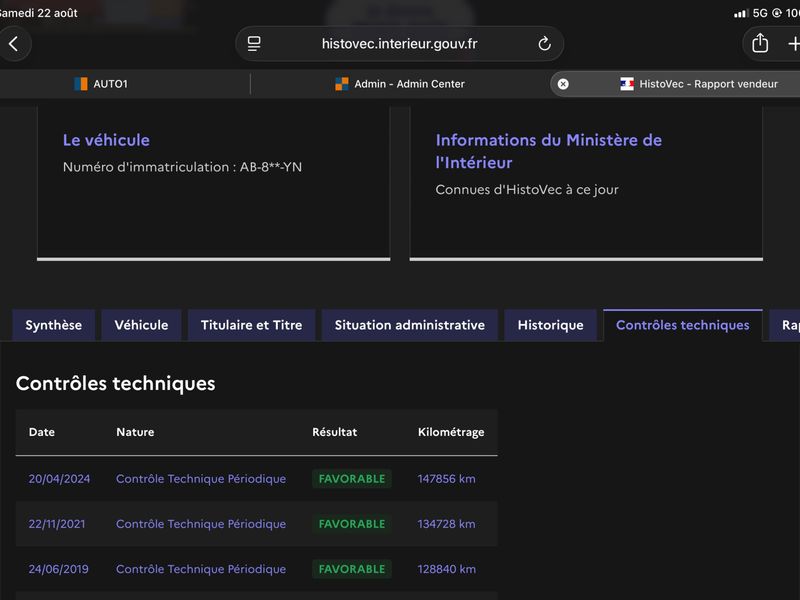Select the date 22/11/2021
The width and height of the screenshot is (800, 600).
click(x=57, y=524)
